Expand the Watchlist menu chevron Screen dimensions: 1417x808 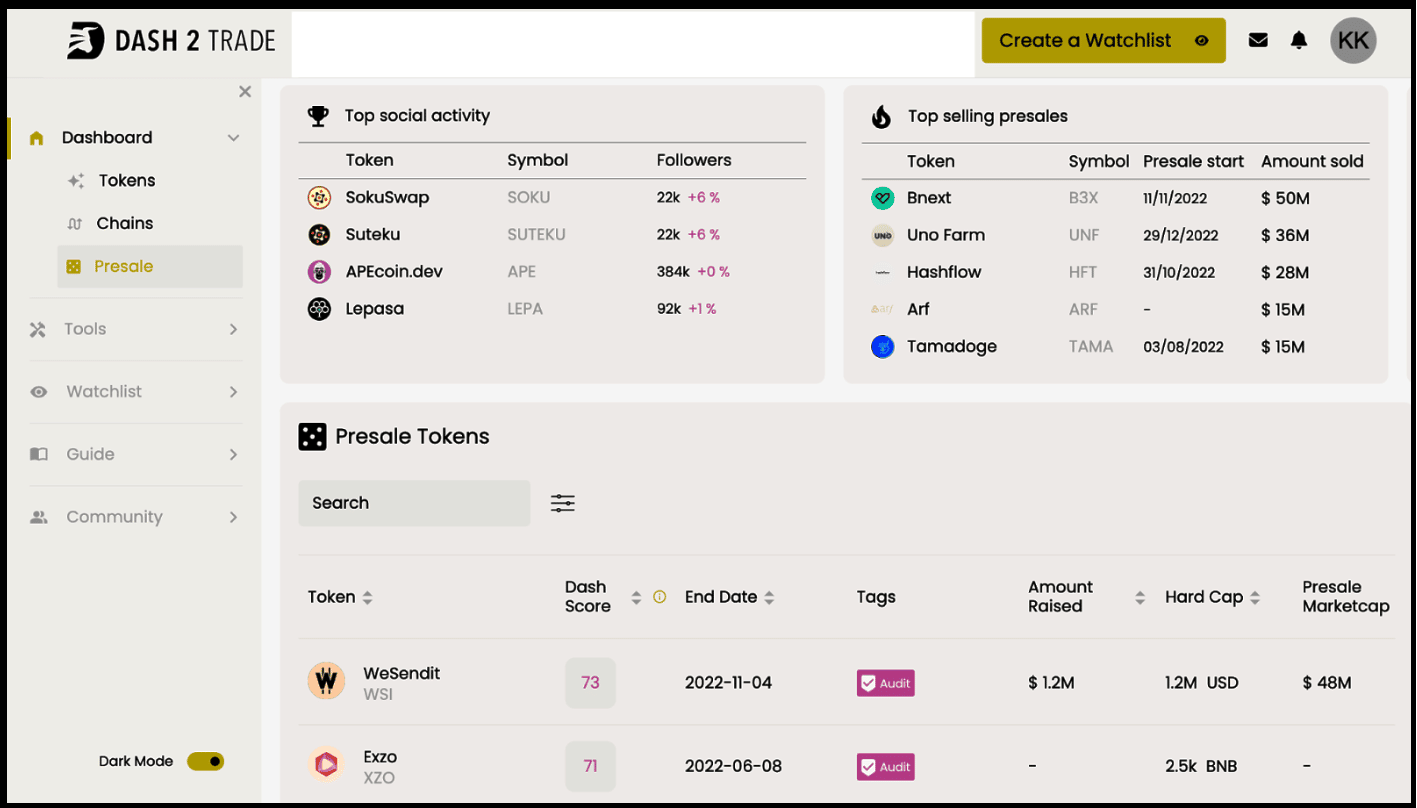(x=233, y=392)
